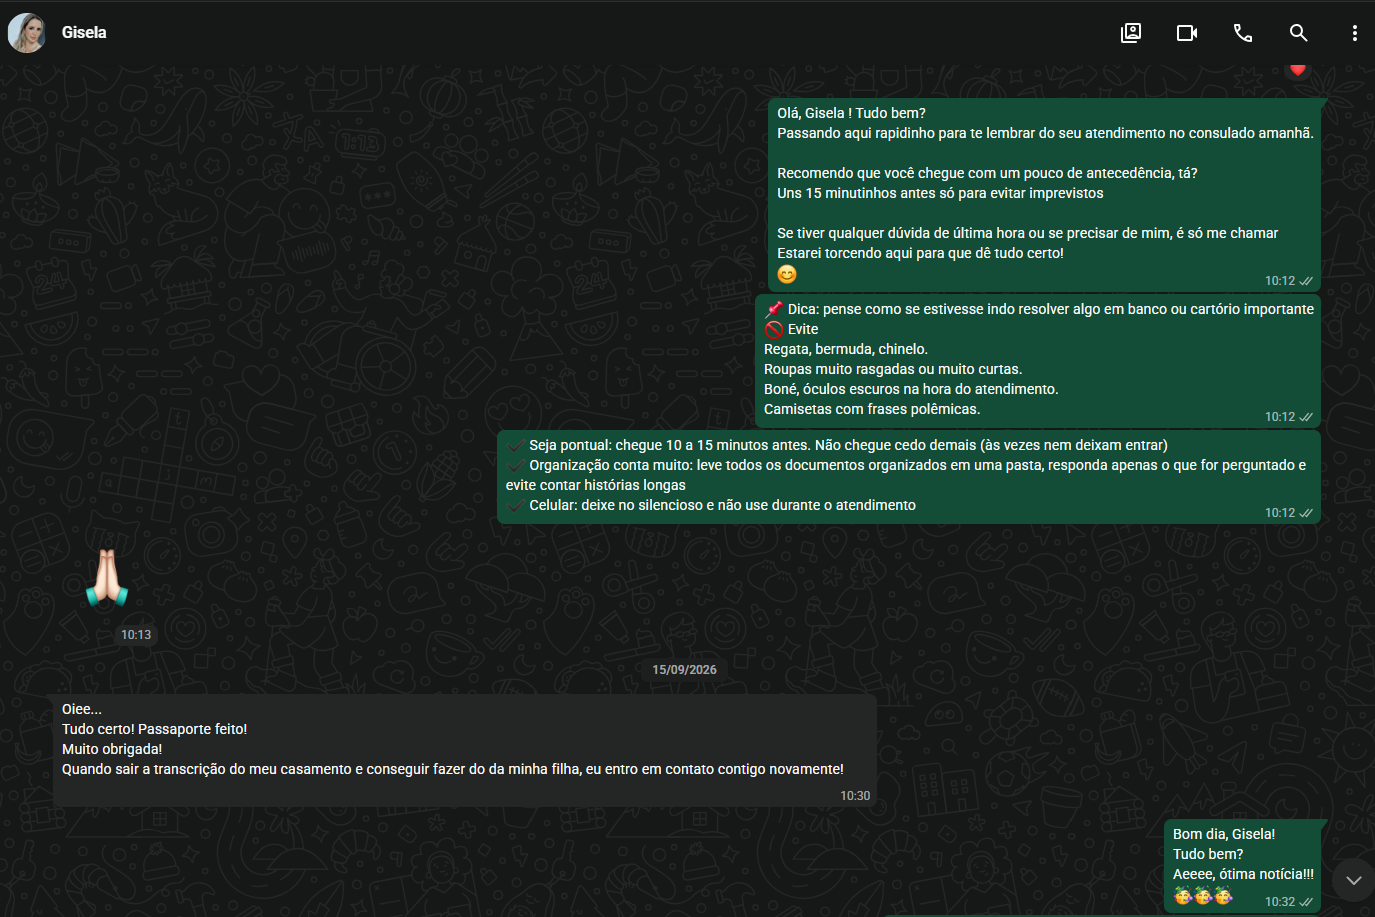Select Gisela's 'Passaporte feito!' message bubble
This screenshot has height=917, width=1375.
coord(465,751)
